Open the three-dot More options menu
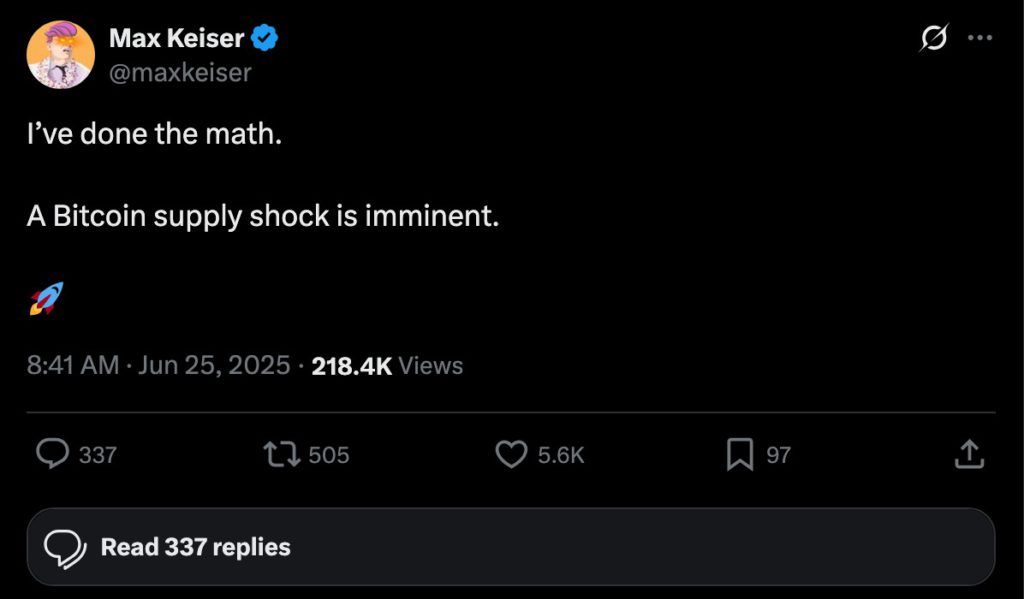The width and height of the screenshot is (1024, 599). click(x=980, y=39)
